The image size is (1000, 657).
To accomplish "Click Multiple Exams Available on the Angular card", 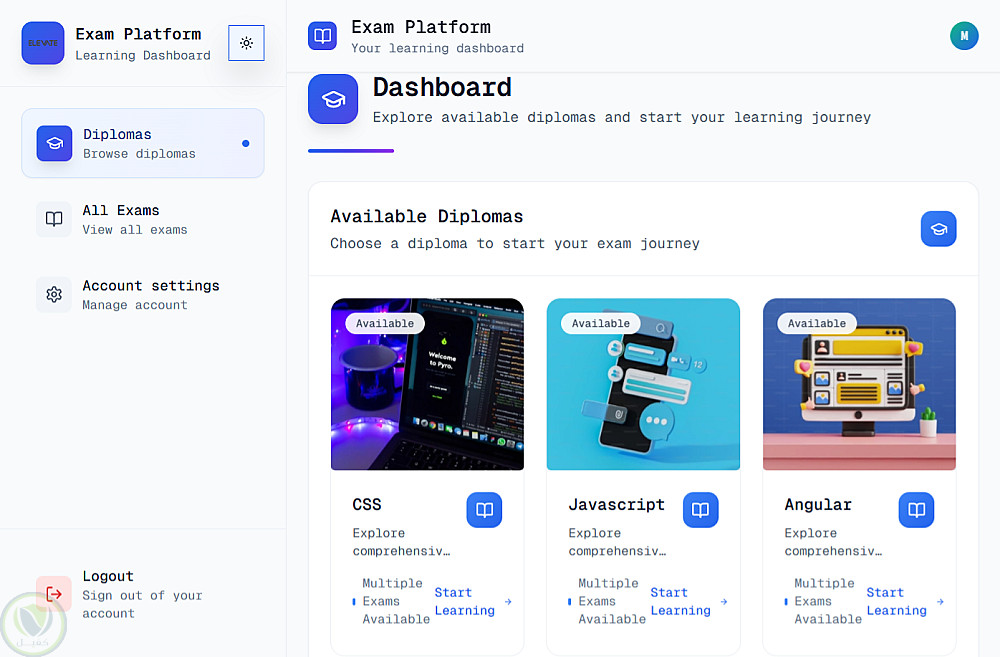I will (827, 601).
